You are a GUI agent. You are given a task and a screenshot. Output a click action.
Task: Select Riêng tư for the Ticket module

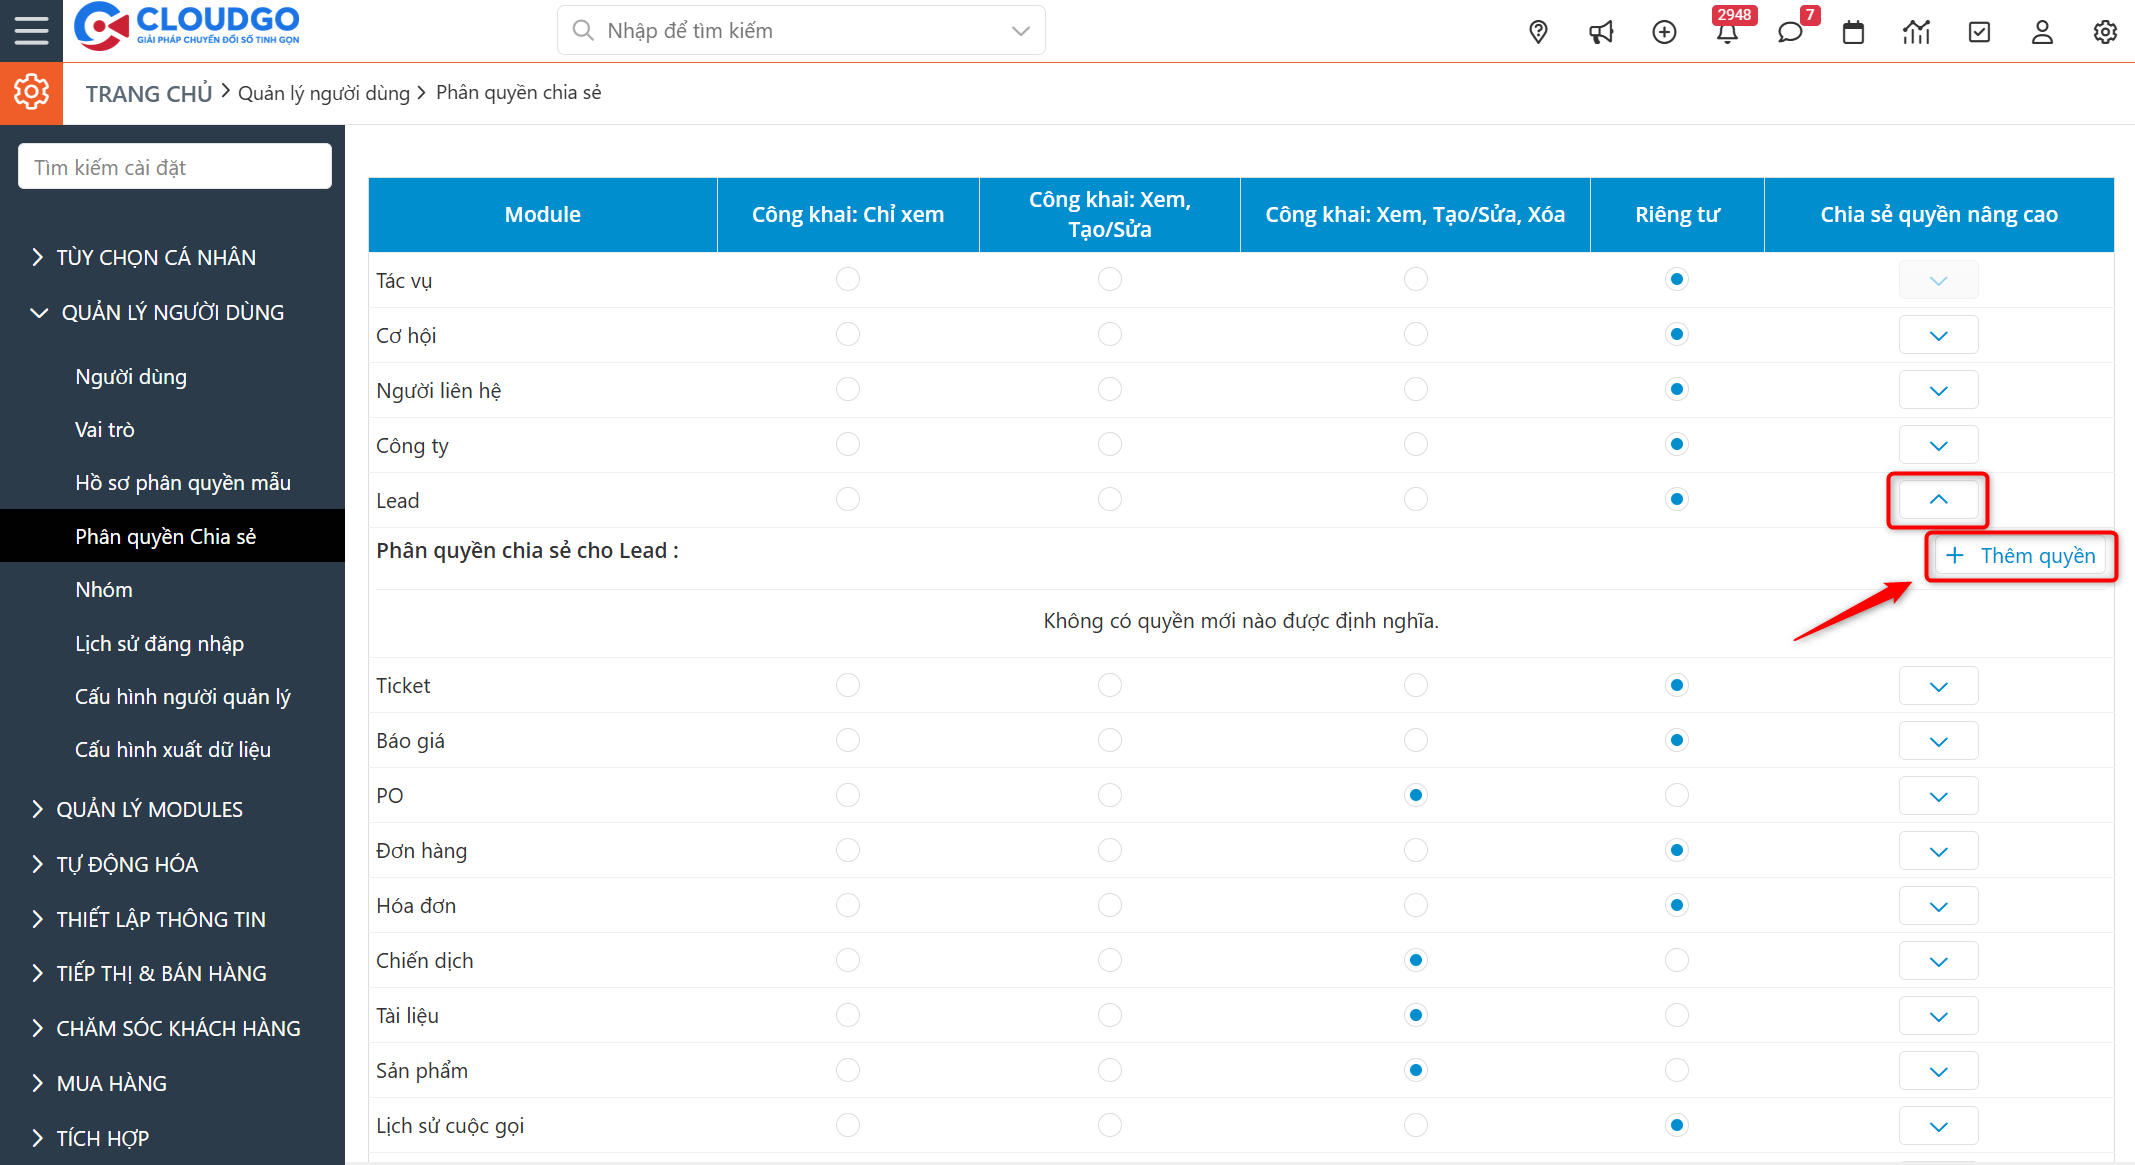coord(1677,685)
